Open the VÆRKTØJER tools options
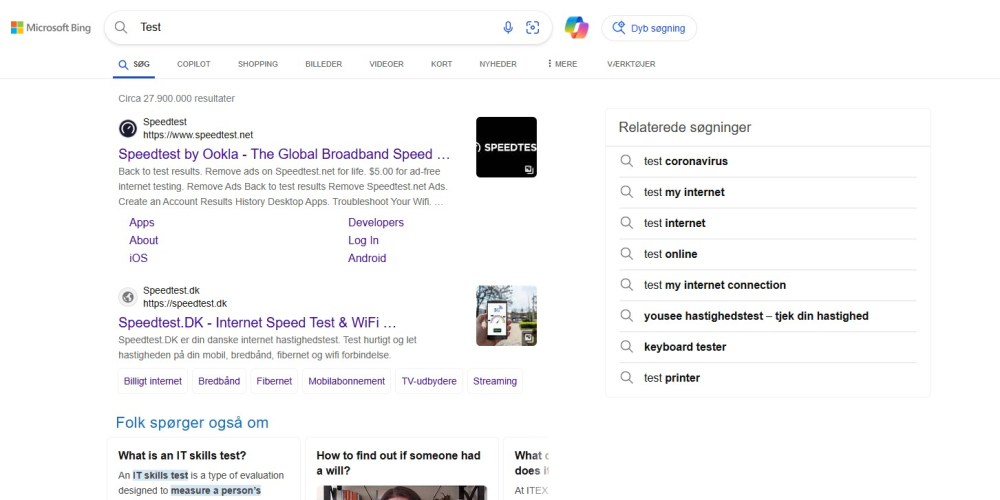The width and height of the screenshot is (1000, 500). coord(631,64)
